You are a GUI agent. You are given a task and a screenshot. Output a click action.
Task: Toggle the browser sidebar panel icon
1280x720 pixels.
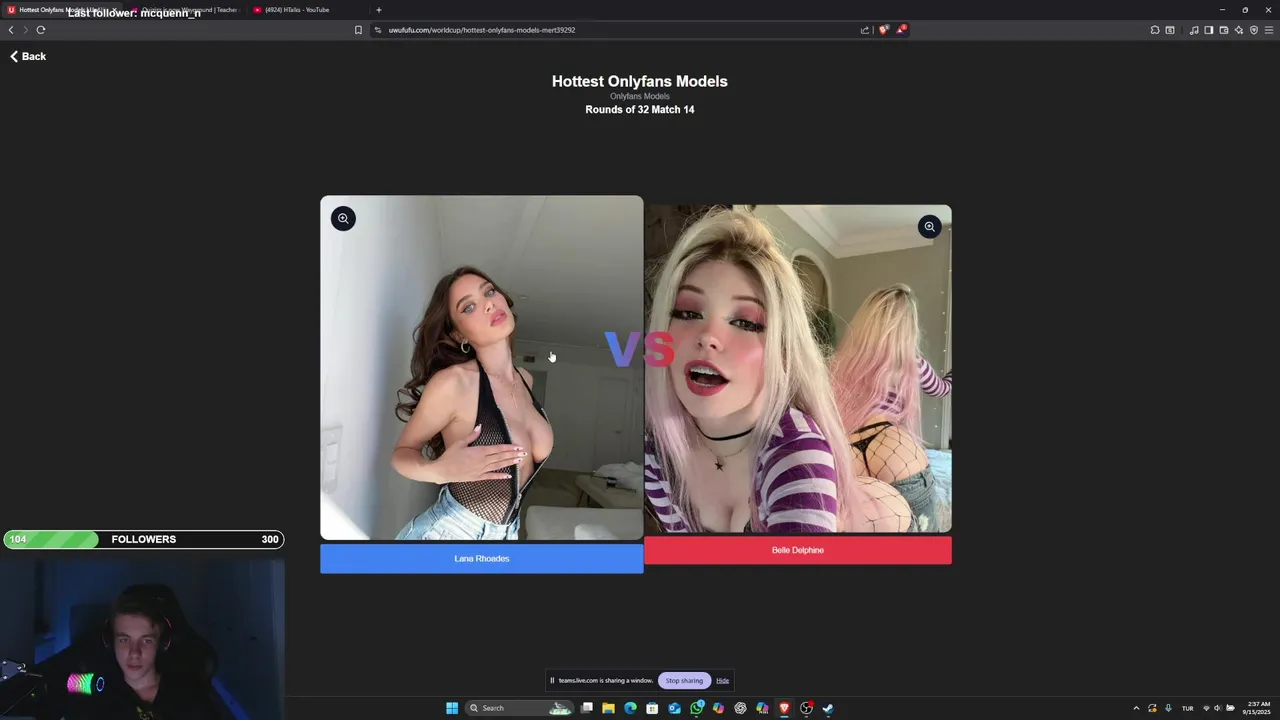[x=1209, y=30]
